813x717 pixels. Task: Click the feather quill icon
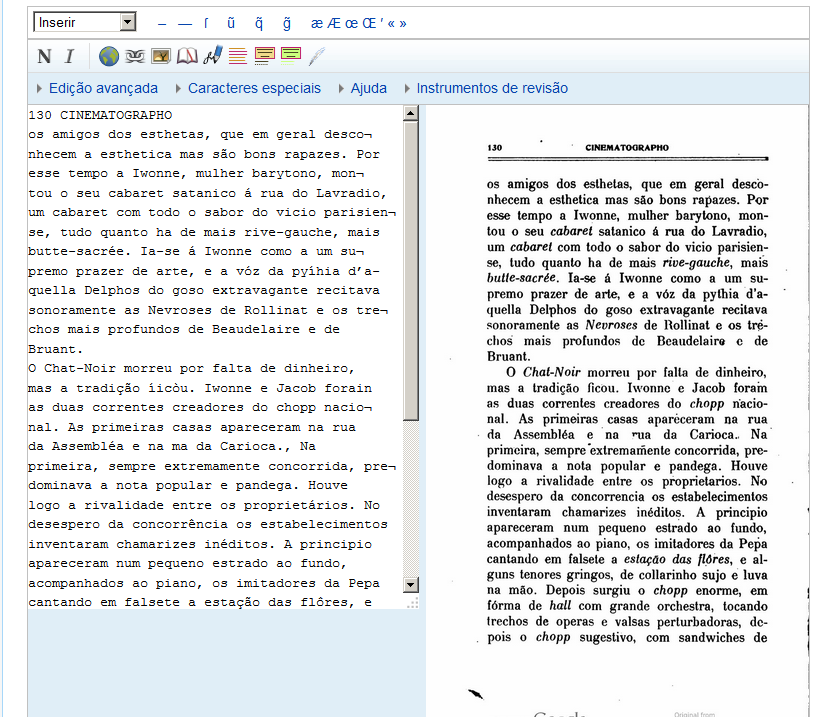click(x=316, y=56)
